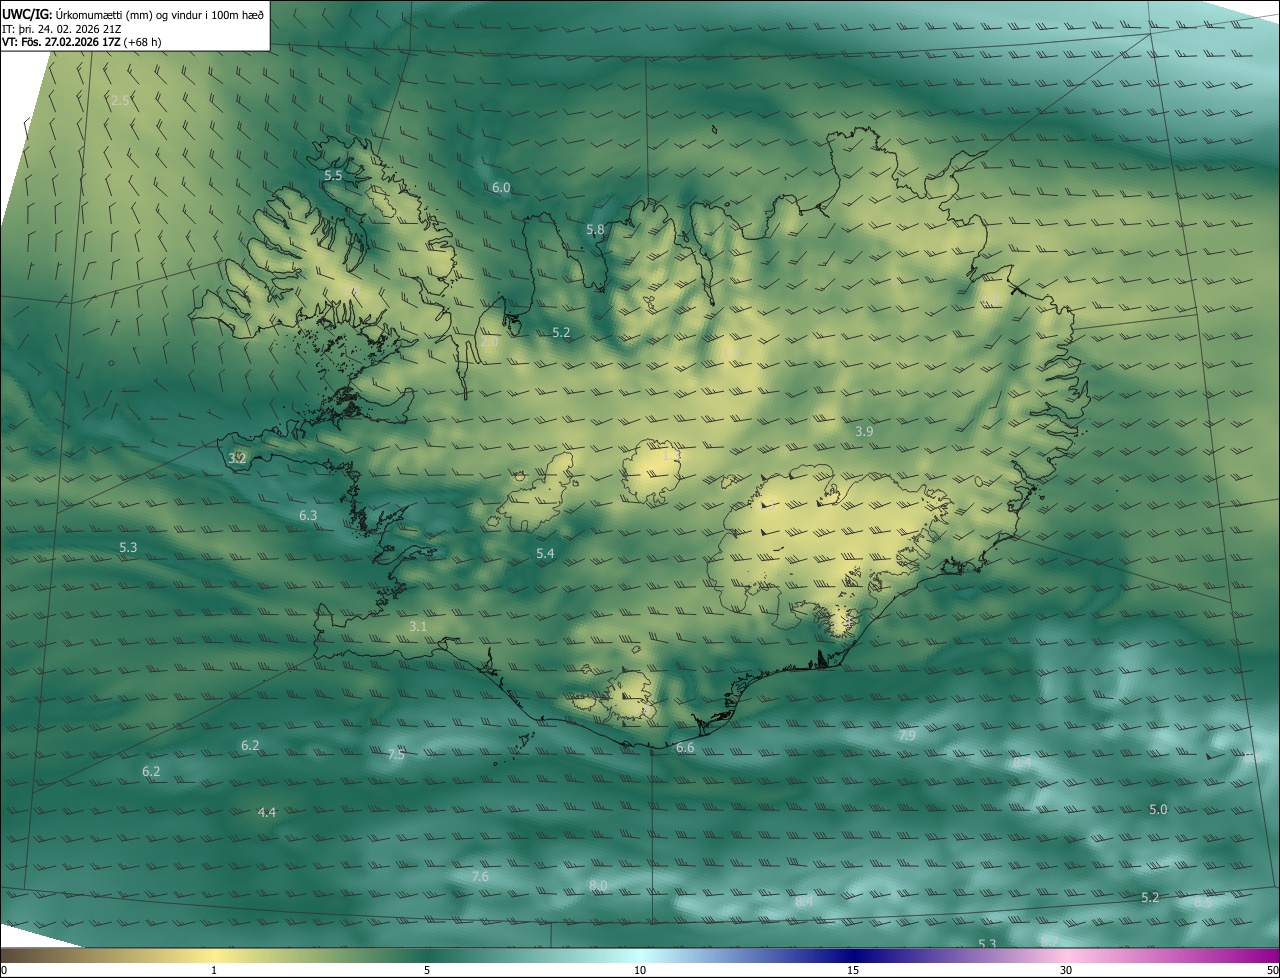Click the initial time 'IT: þri. 24. 02. 2026 21Z'
This screenshot has height=978, width=1280.
coord(63,28)
